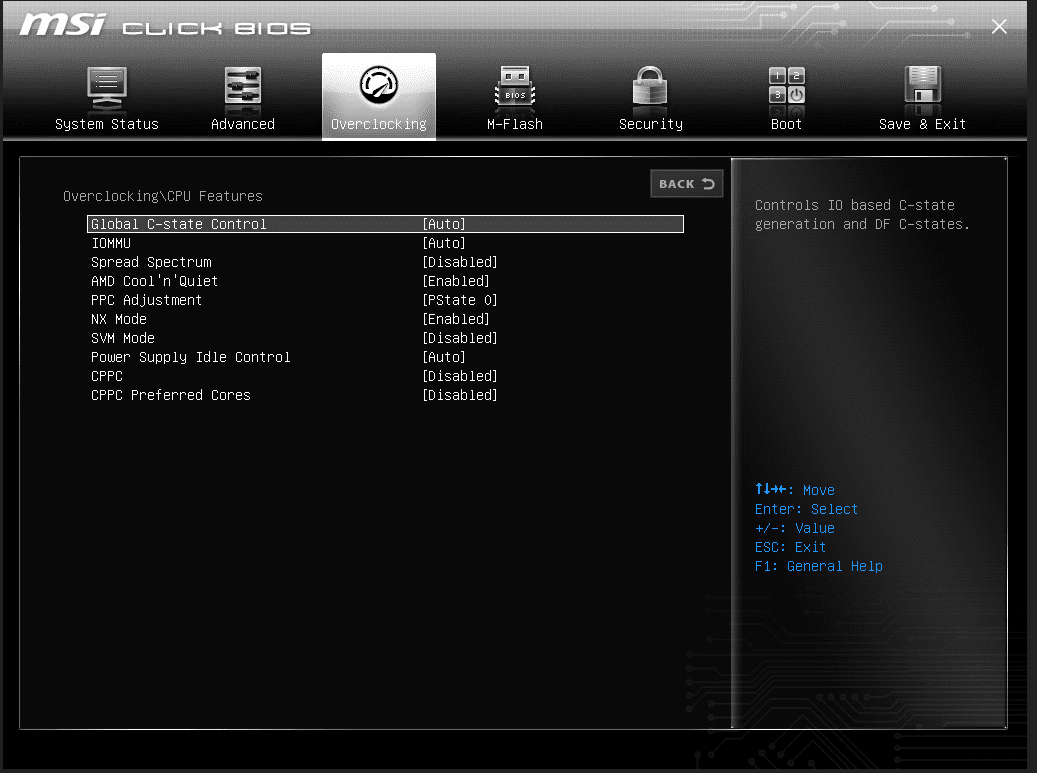Switch to Save & Exit tab label
Screen dimensions: 1037x773
[x=923, y=124]
